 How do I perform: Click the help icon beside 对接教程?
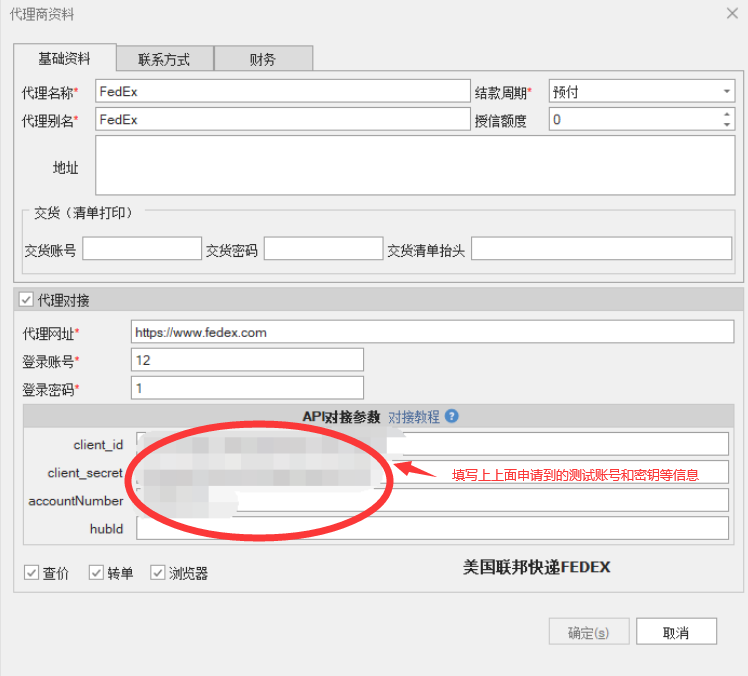[452, 416]
